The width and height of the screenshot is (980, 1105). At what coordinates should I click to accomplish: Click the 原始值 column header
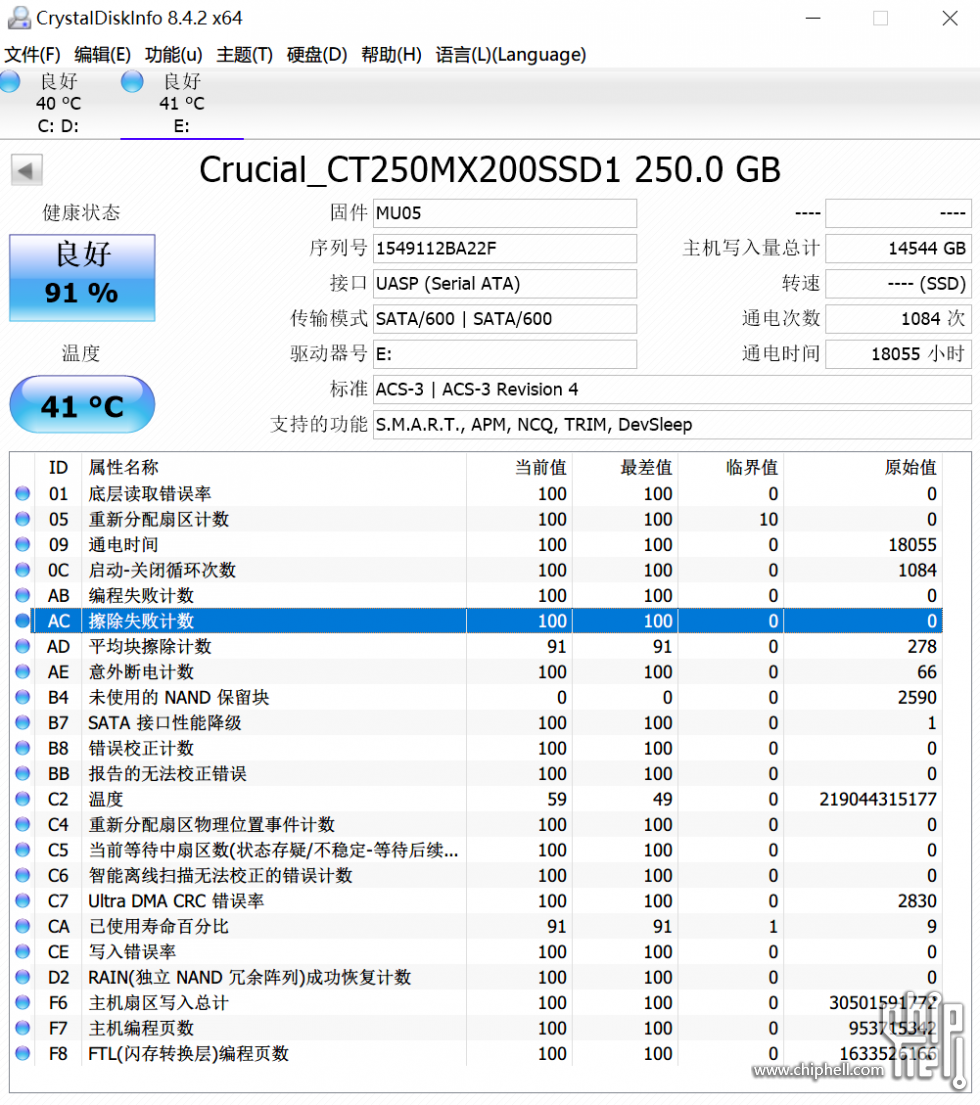pyautogui.click(x=863, y=467)
